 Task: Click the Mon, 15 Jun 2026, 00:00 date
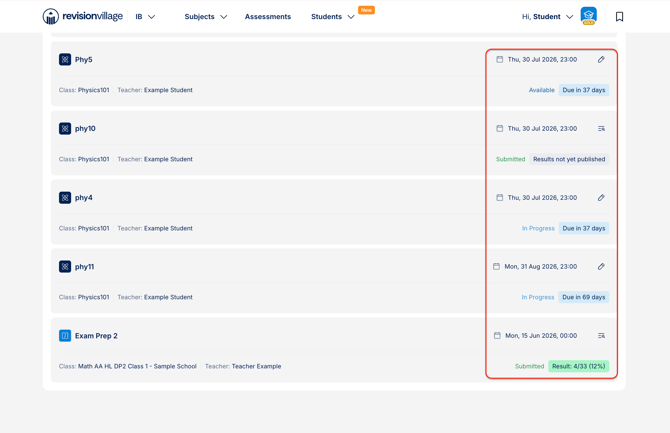[x=541, y=336]
